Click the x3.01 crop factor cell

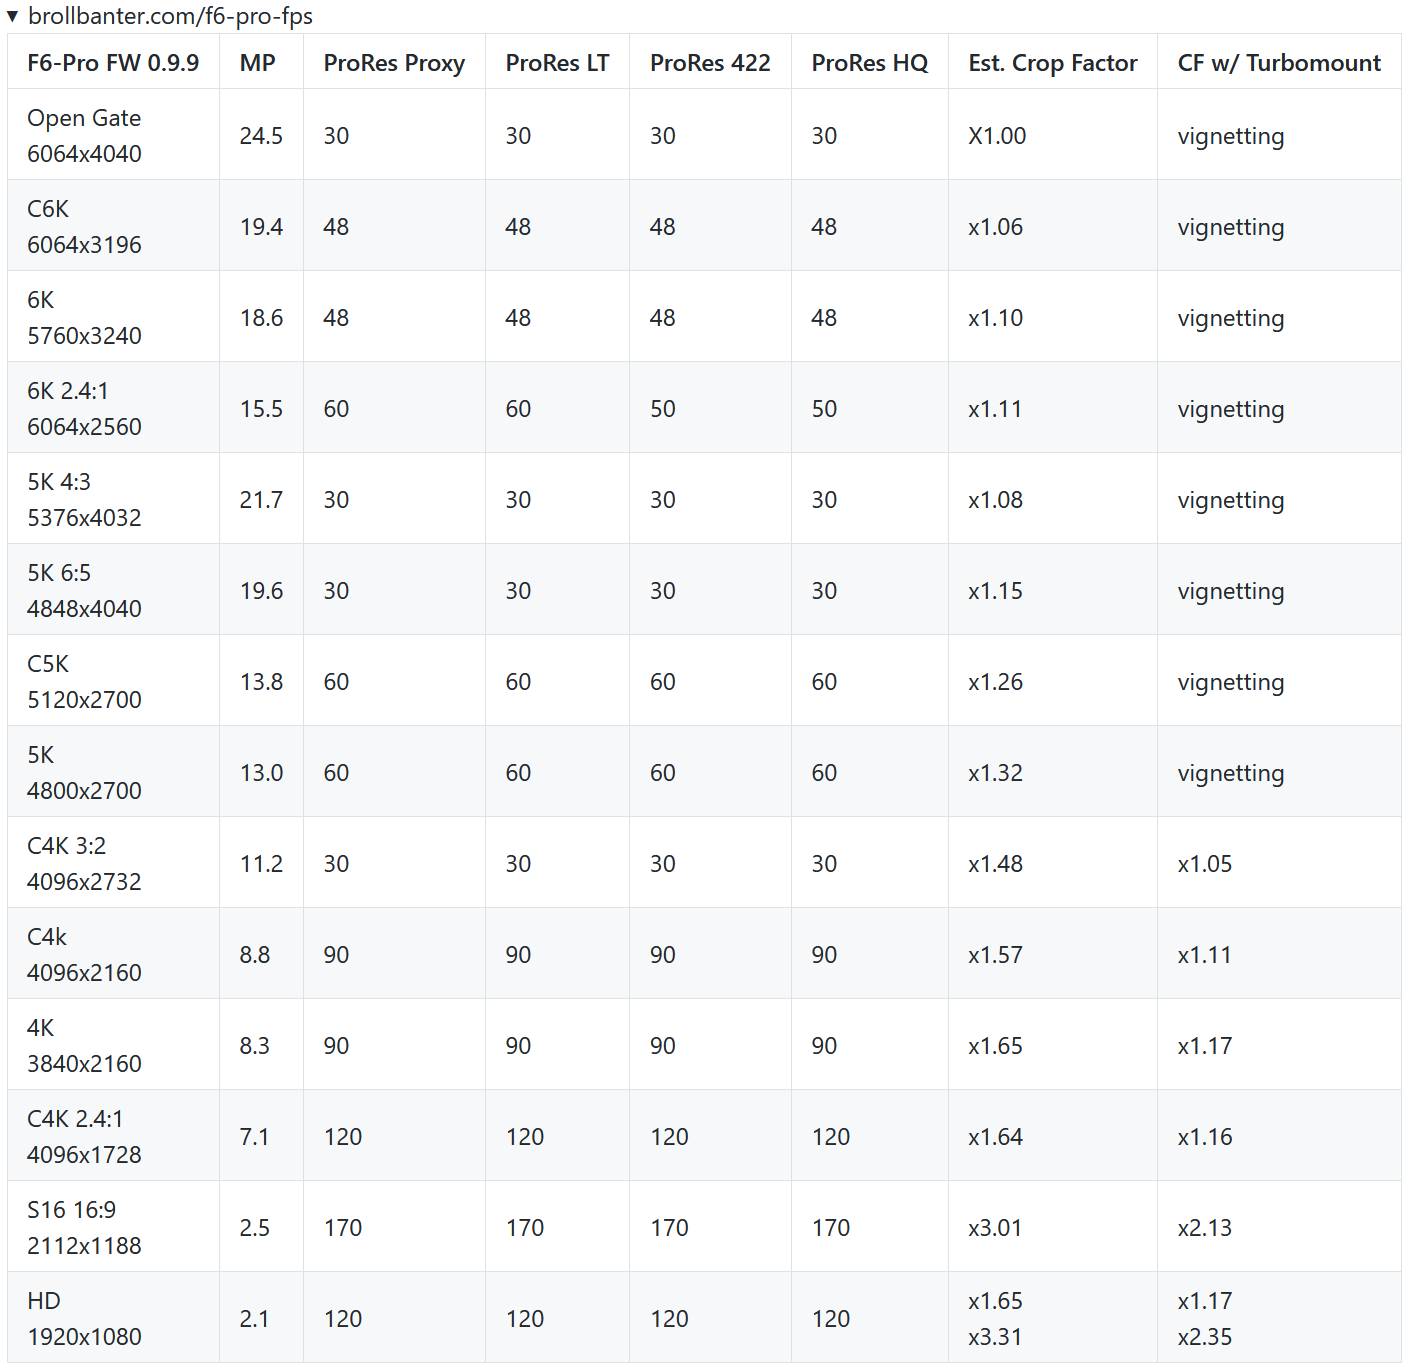[995, 1228]
